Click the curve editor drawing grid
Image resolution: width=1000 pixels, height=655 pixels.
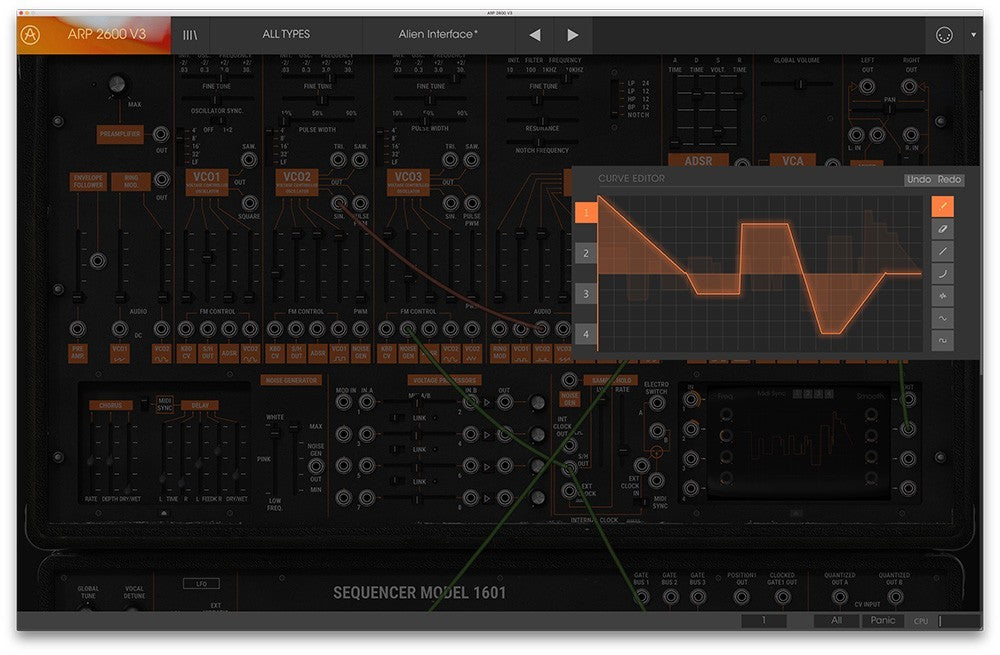pos(760,274)
